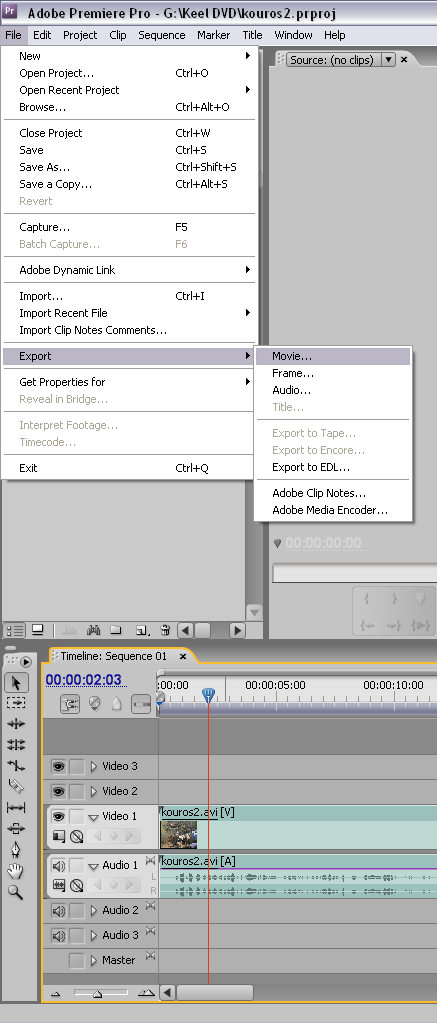Click the blue playhead marker on ruler

point(209,695)
